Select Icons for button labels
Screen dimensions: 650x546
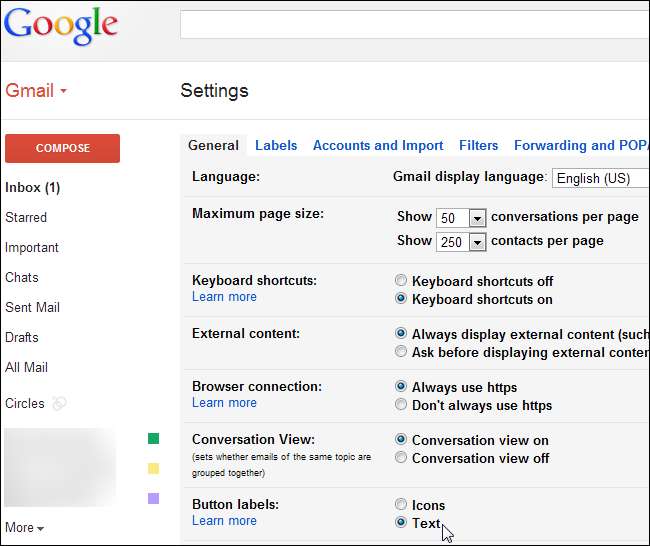[401, 505]
